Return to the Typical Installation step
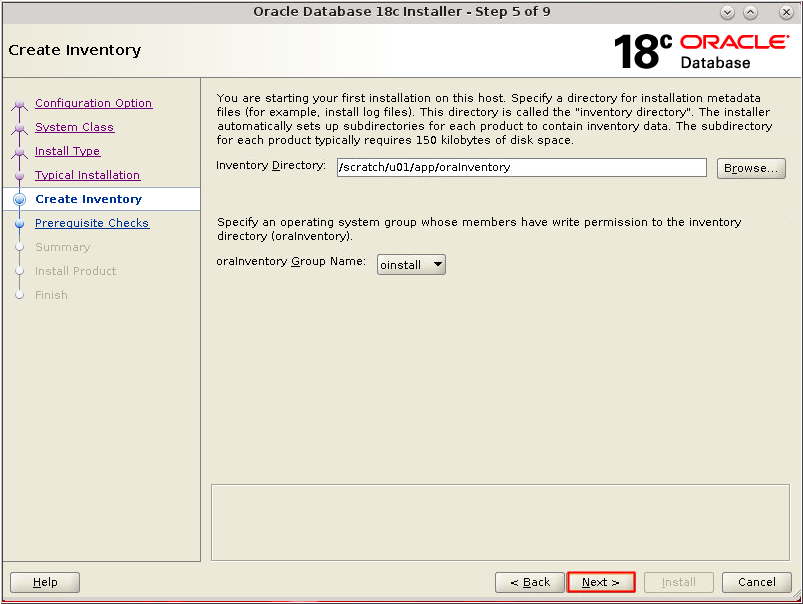Image resolution: width=803 pixels, height=604 pixels. pyautogui.click(x=87, y=175)
